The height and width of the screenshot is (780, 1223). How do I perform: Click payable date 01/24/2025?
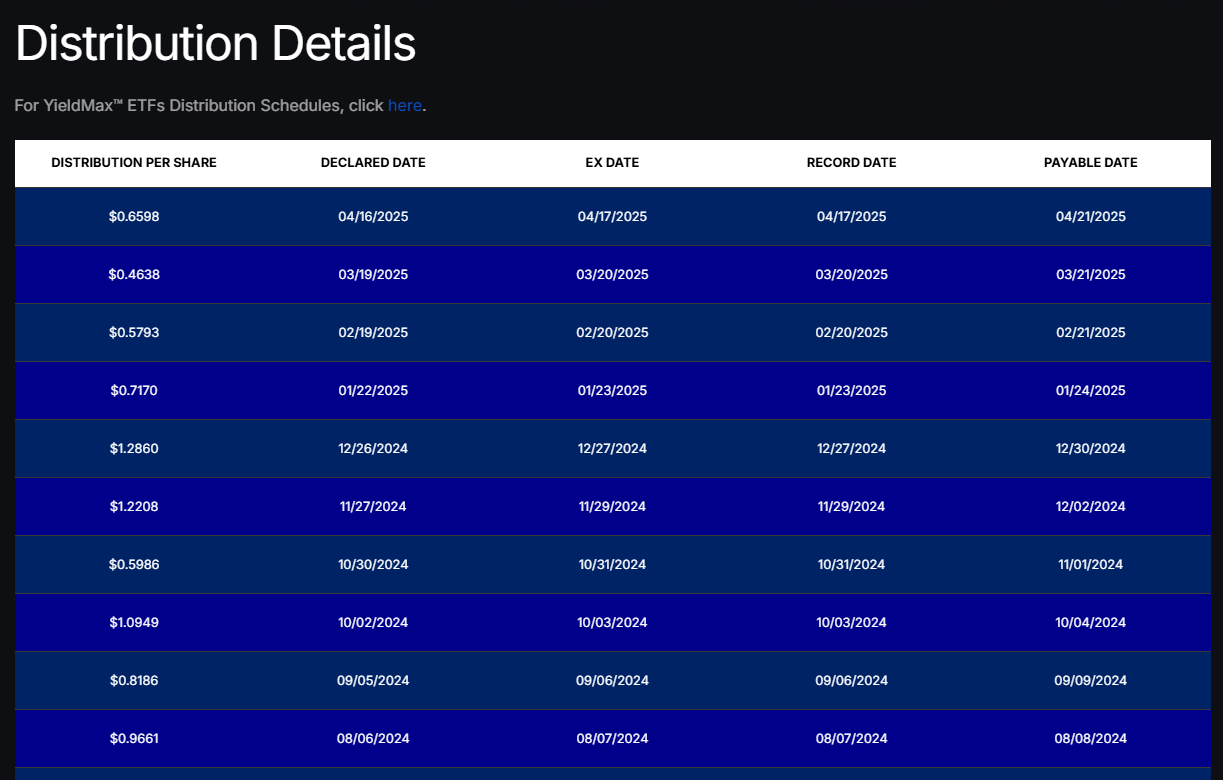1091,390
